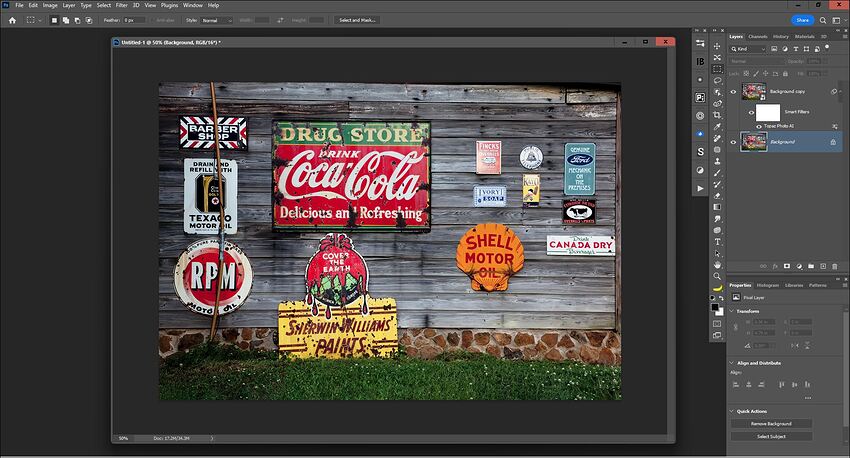This screenshot has height=458, width=850.
Task: Select the Lasso tool
Action: pyautogui.click(x=717, y=80)
